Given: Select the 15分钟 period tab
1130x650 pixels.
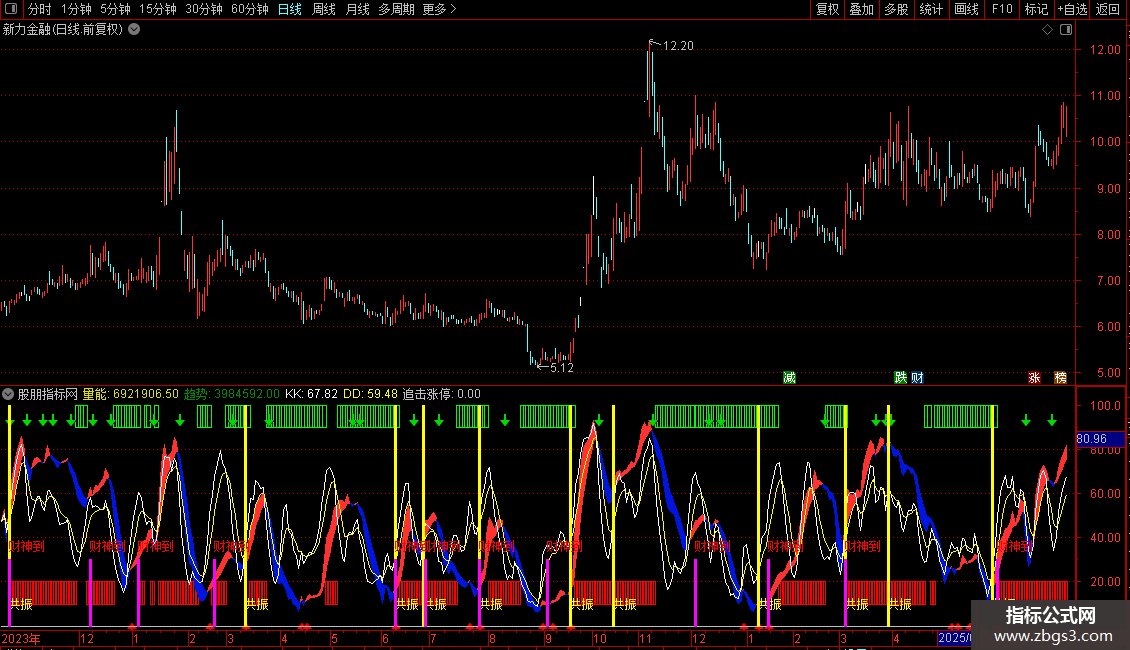Looking at the screenshot, I should (x=158, y=9).
